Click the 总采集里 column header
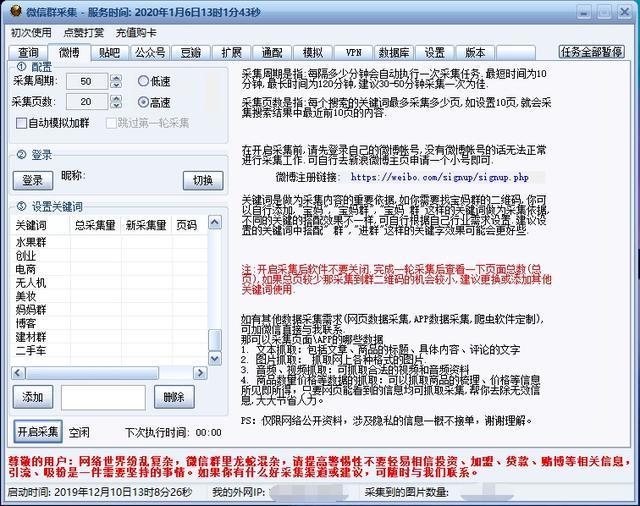 click(96, 225)
